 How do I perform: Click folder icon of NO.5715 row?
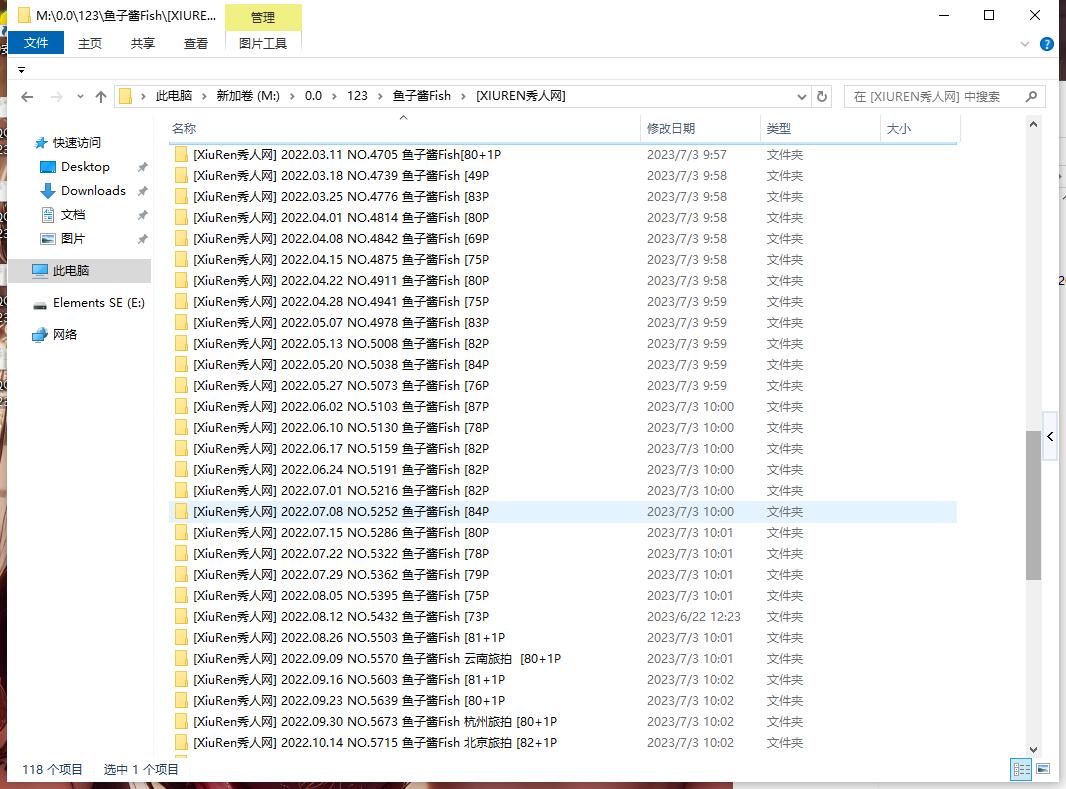click(181, 743)
